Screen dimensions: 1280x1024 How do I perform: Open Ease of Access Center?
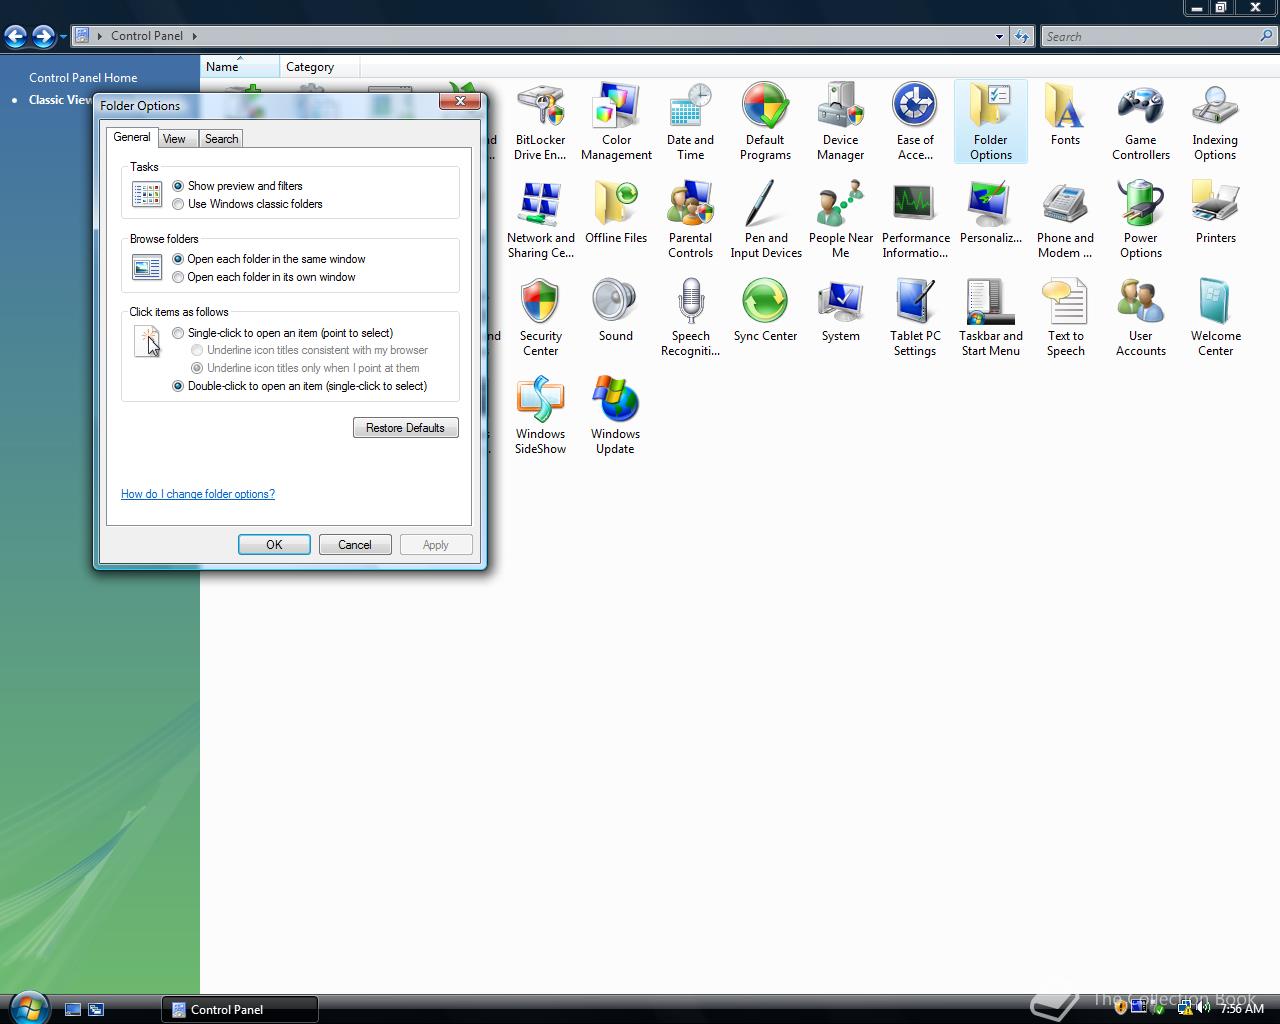pos(915,122)
